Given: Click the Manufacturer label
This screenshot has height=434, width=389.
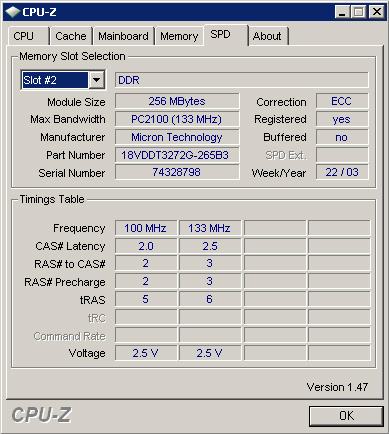Looking at the screenshot, I should 73,137.
